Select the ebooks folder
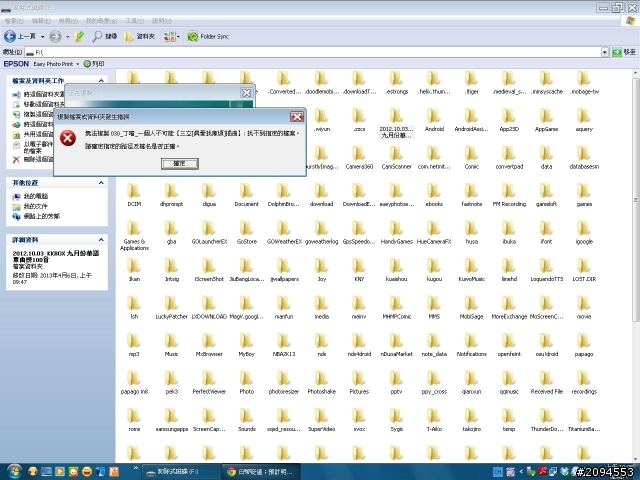Screen dimensions: 640x480 pyautogui.click(x=434, y=195)
